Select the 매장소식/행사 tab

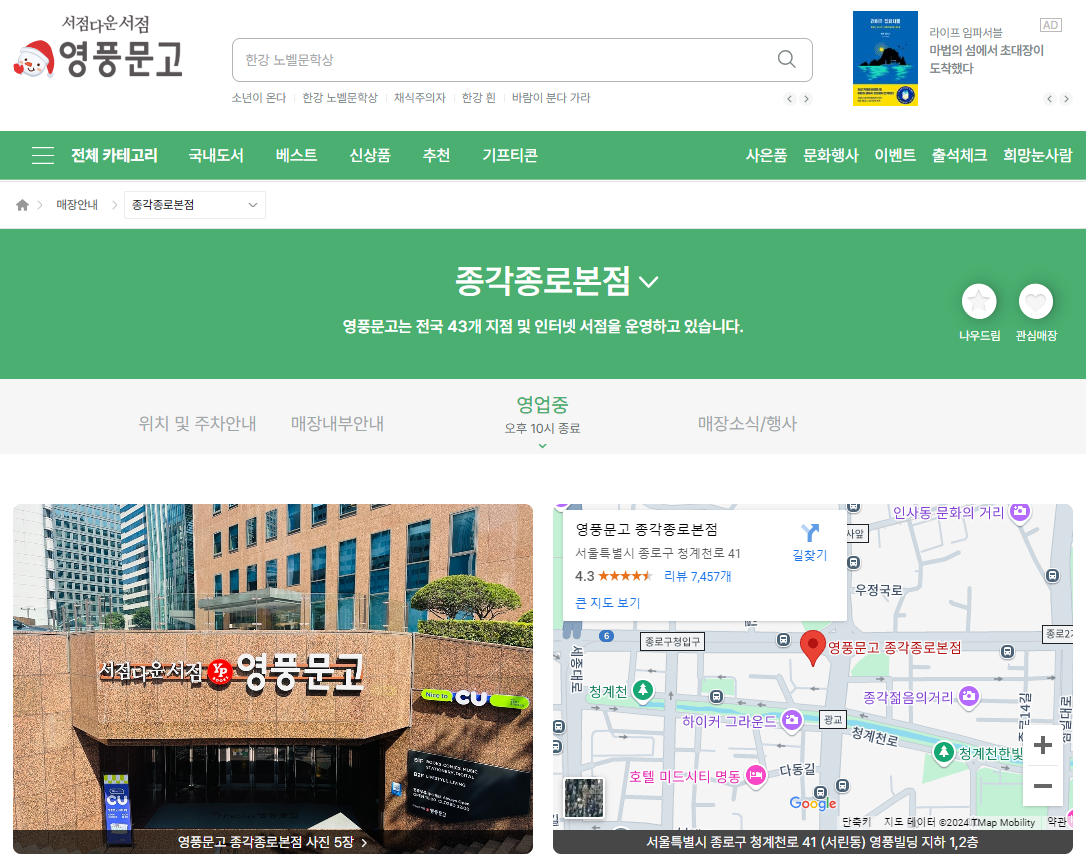click(x=747, y=423)
